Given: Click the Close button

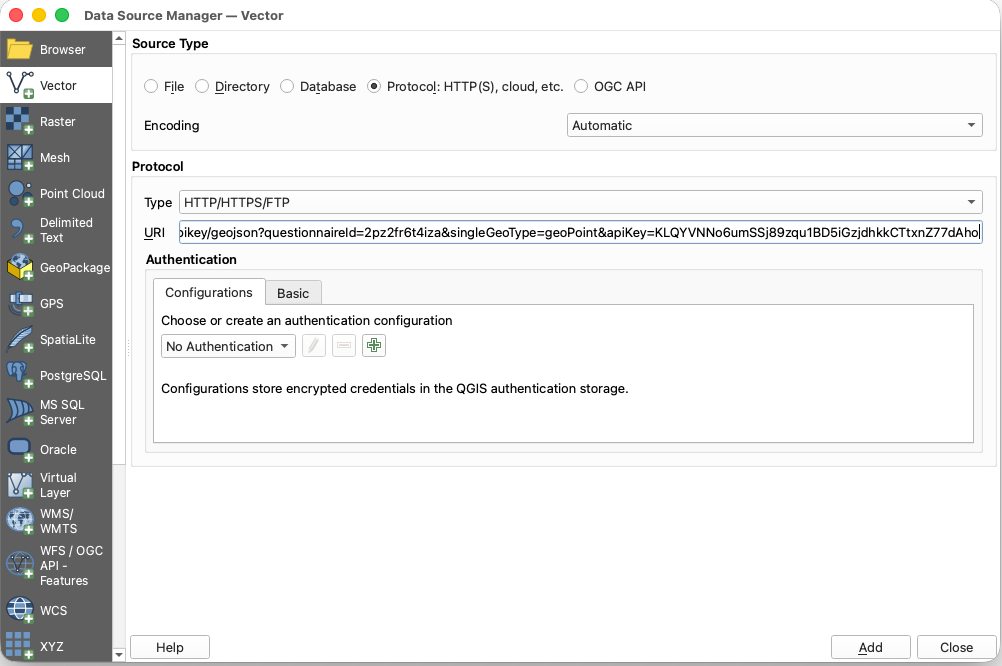Looking at the screenshot, I should point(956,647).
